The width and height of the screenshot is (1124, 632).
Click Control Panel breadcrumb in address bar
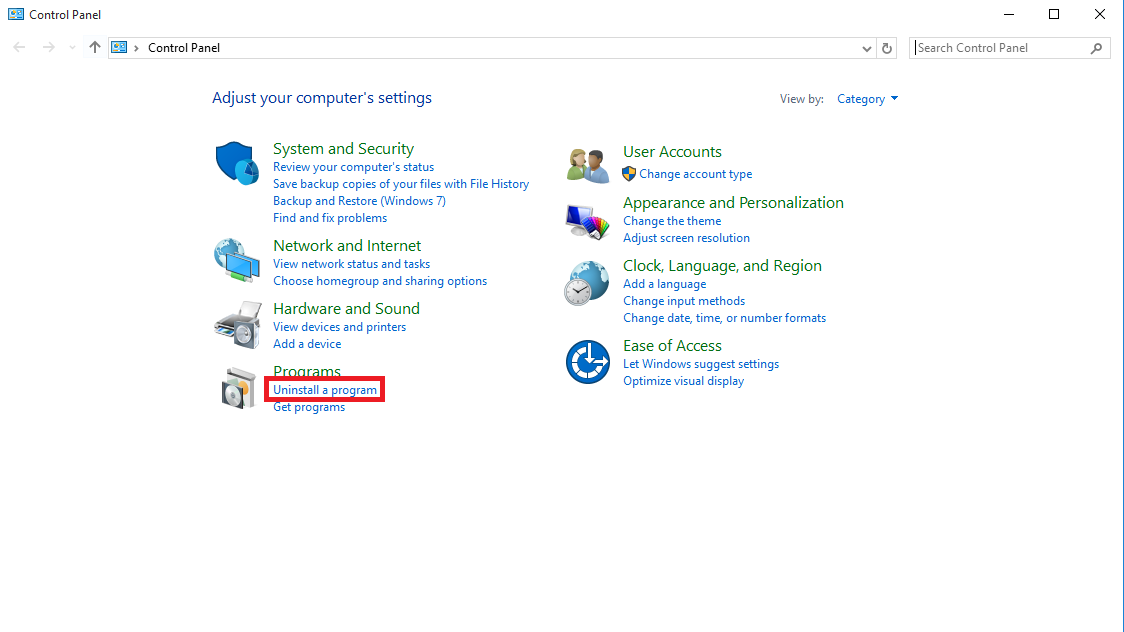click(184, 48)
